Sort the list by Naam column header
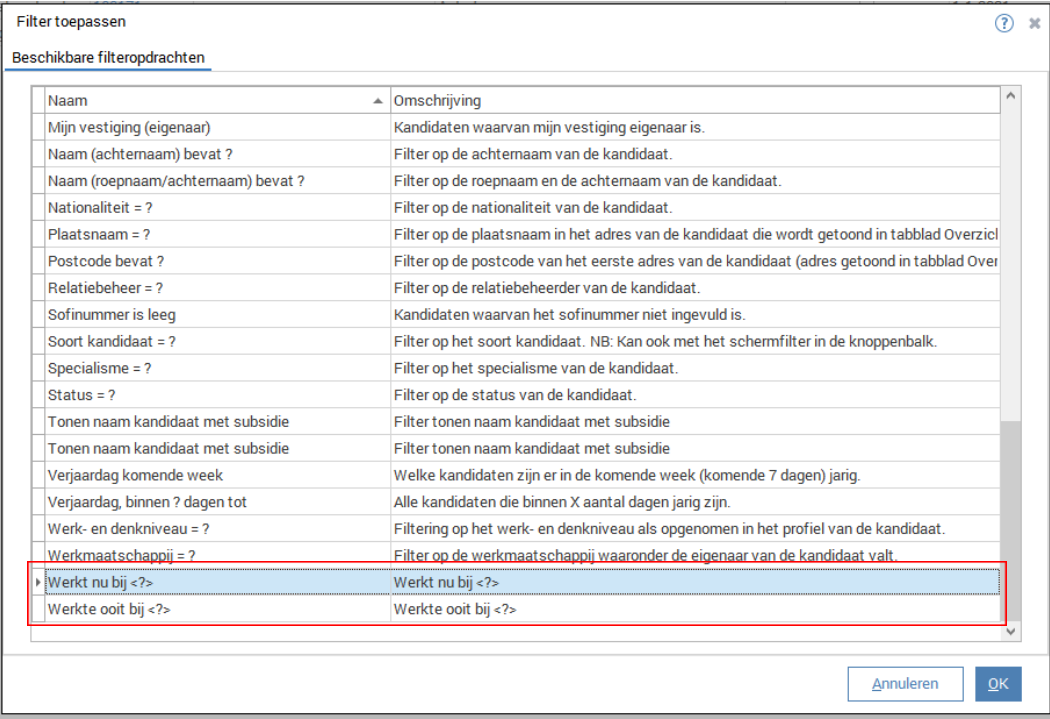This screenshot has width=1050, height=719. pyautogui.click(x=210, y=101)
